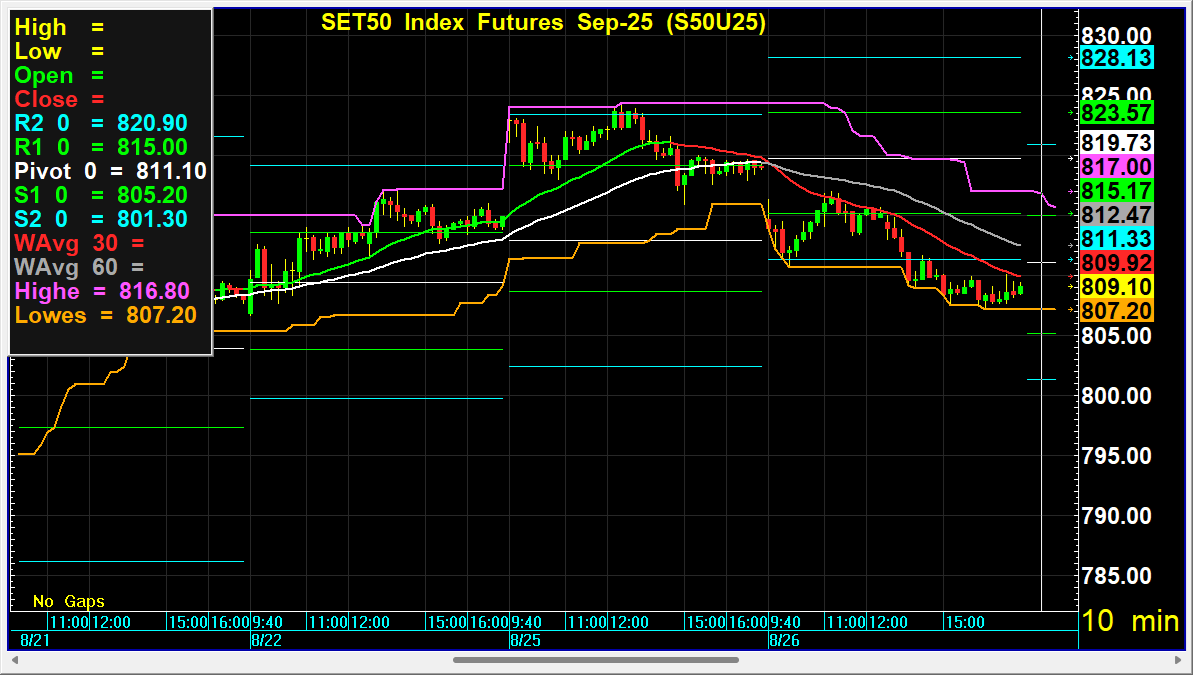Click the left scroll arrow of the chart scrollbar
This screenshot has height=675, width=1193.
point(14,660)
